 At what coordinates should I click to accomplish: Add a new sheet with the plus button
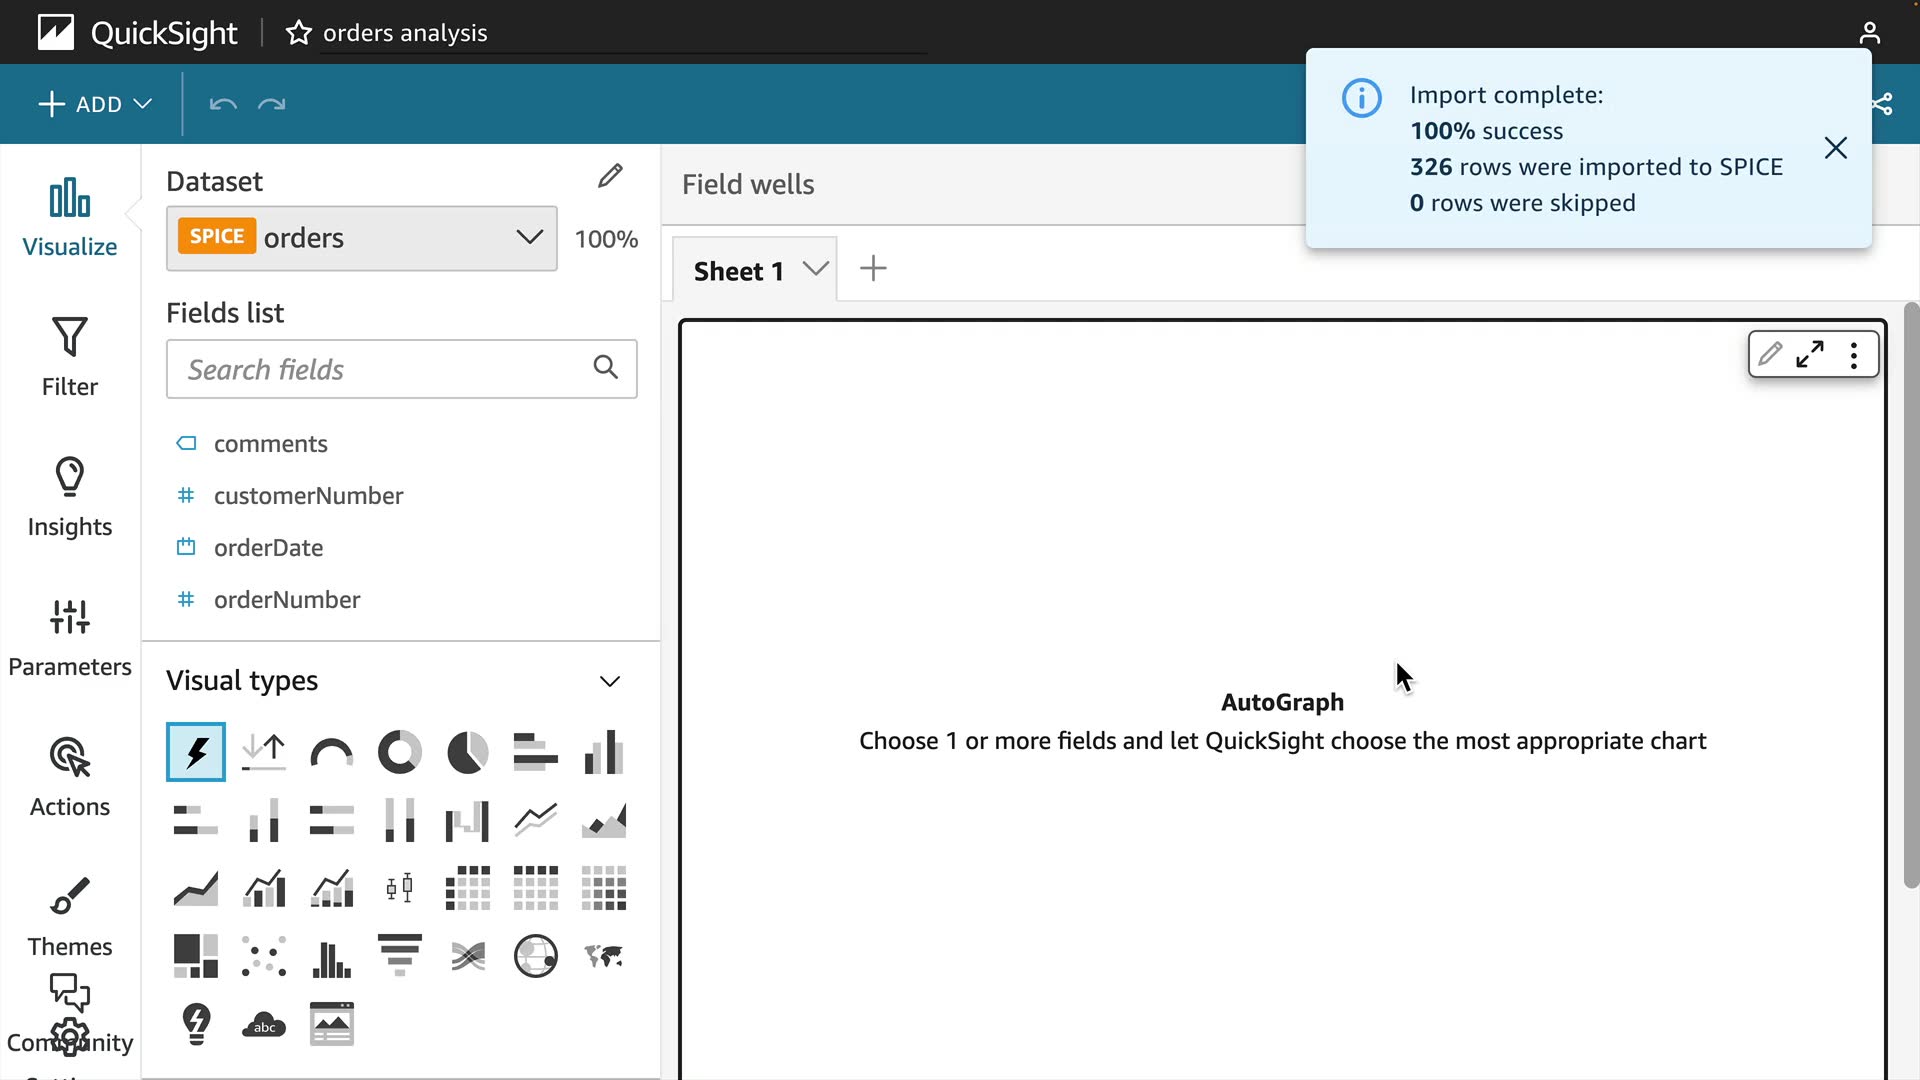click(873, 269)
